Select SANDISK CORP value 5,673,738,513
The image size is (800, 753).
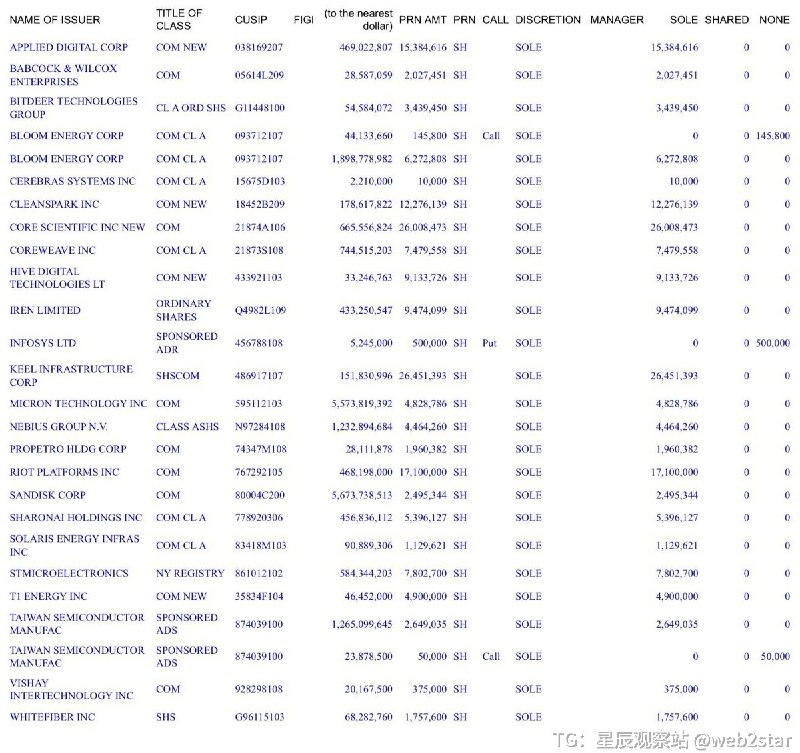(x=362, y=495)
